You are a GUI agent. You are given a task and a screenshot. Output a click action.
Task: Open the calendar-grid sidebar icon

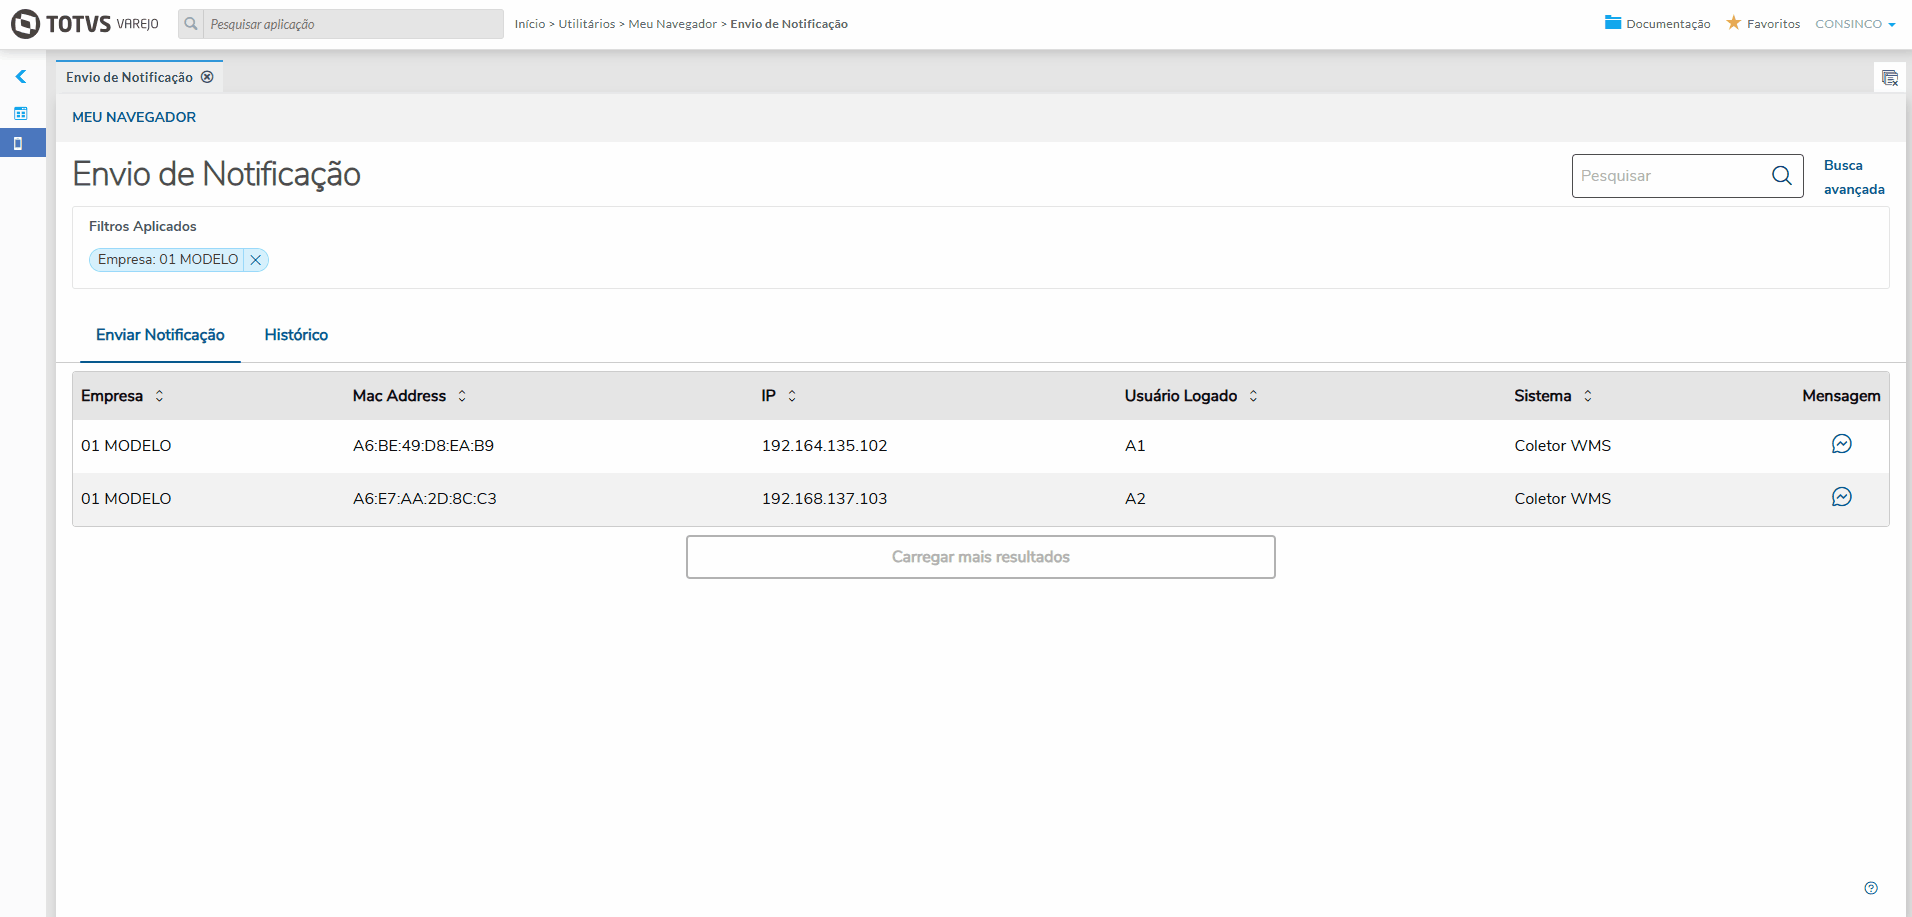click(x=21, y=113)
